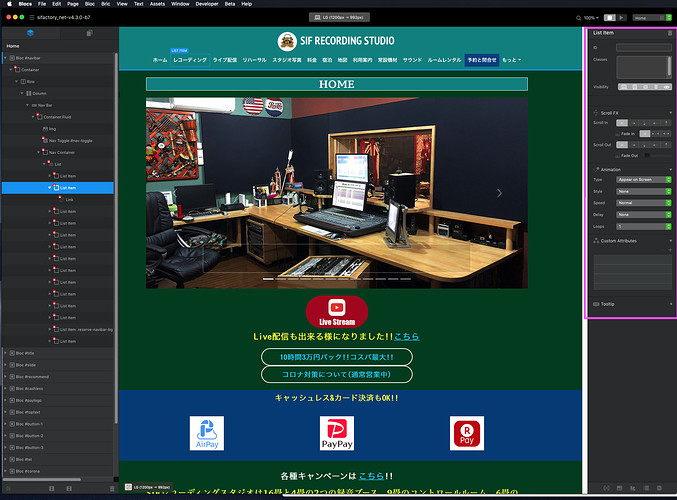Collapse the selected List Item tree node
677x500 pixels.
pos(49,188)
